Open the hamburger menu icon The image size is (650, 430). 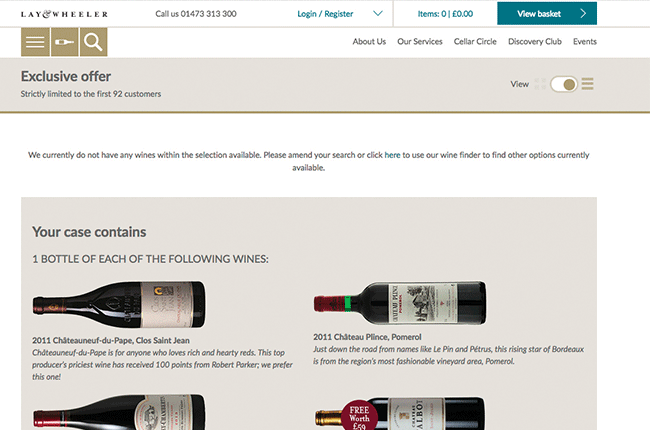coord(35,42)
